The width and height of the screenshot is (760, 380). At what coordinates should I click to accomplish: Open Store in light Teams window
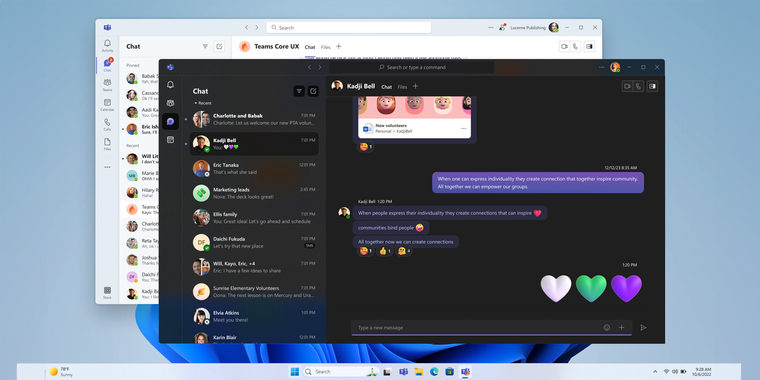click(x=107, y=292)
